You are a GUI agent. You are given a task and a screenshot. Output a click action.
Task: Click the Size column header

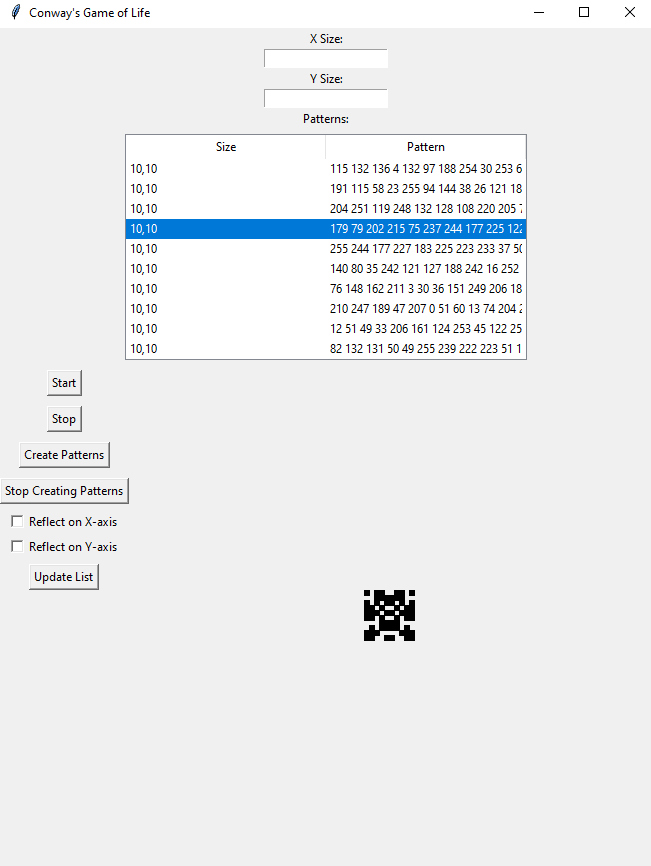tap(226, 147)
